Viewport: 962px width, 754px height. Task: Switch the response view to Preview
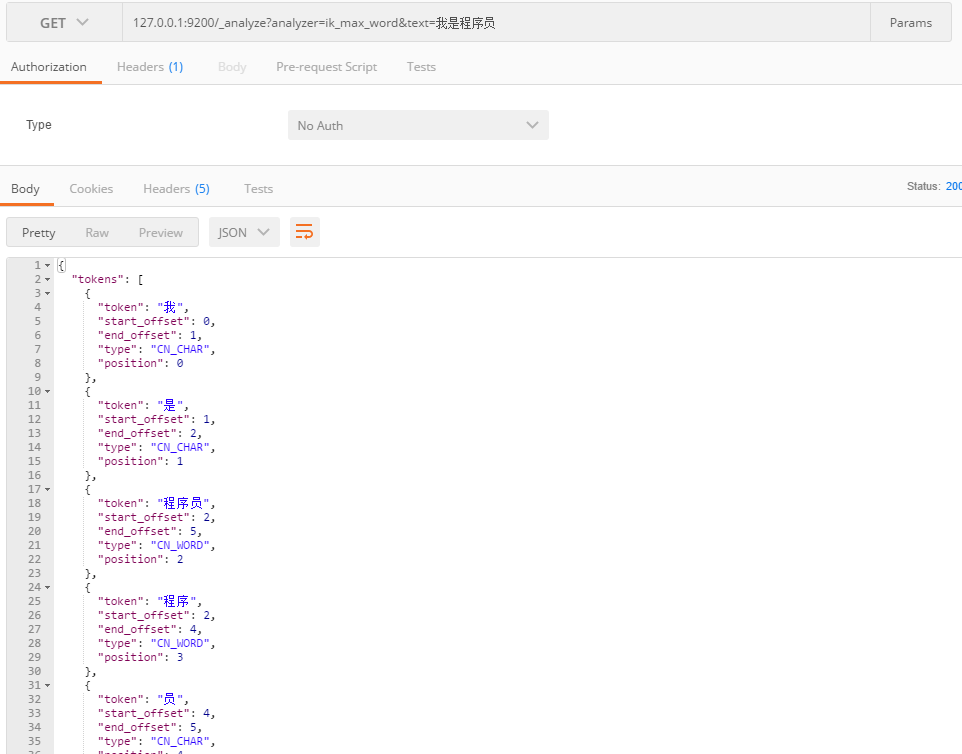point(161,233)
